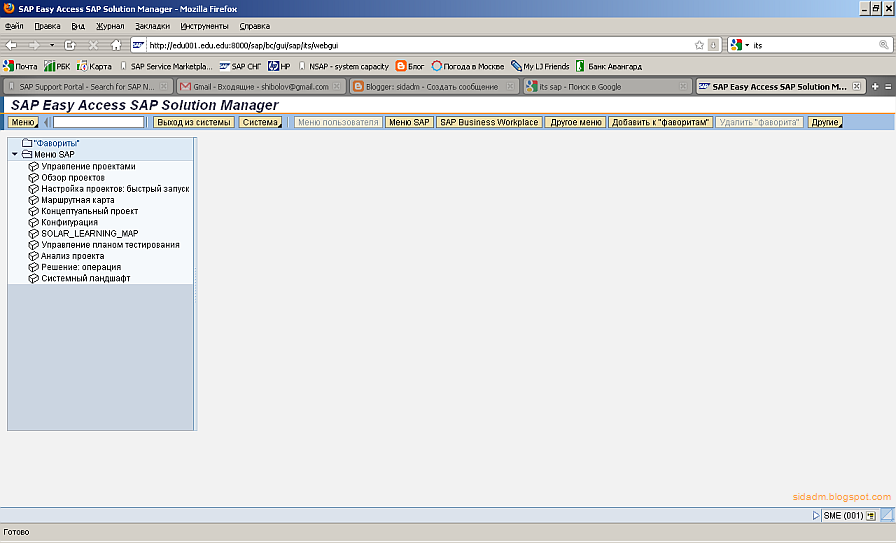Open Правка menu
896x543 pixels.
(x=47, y=26)
